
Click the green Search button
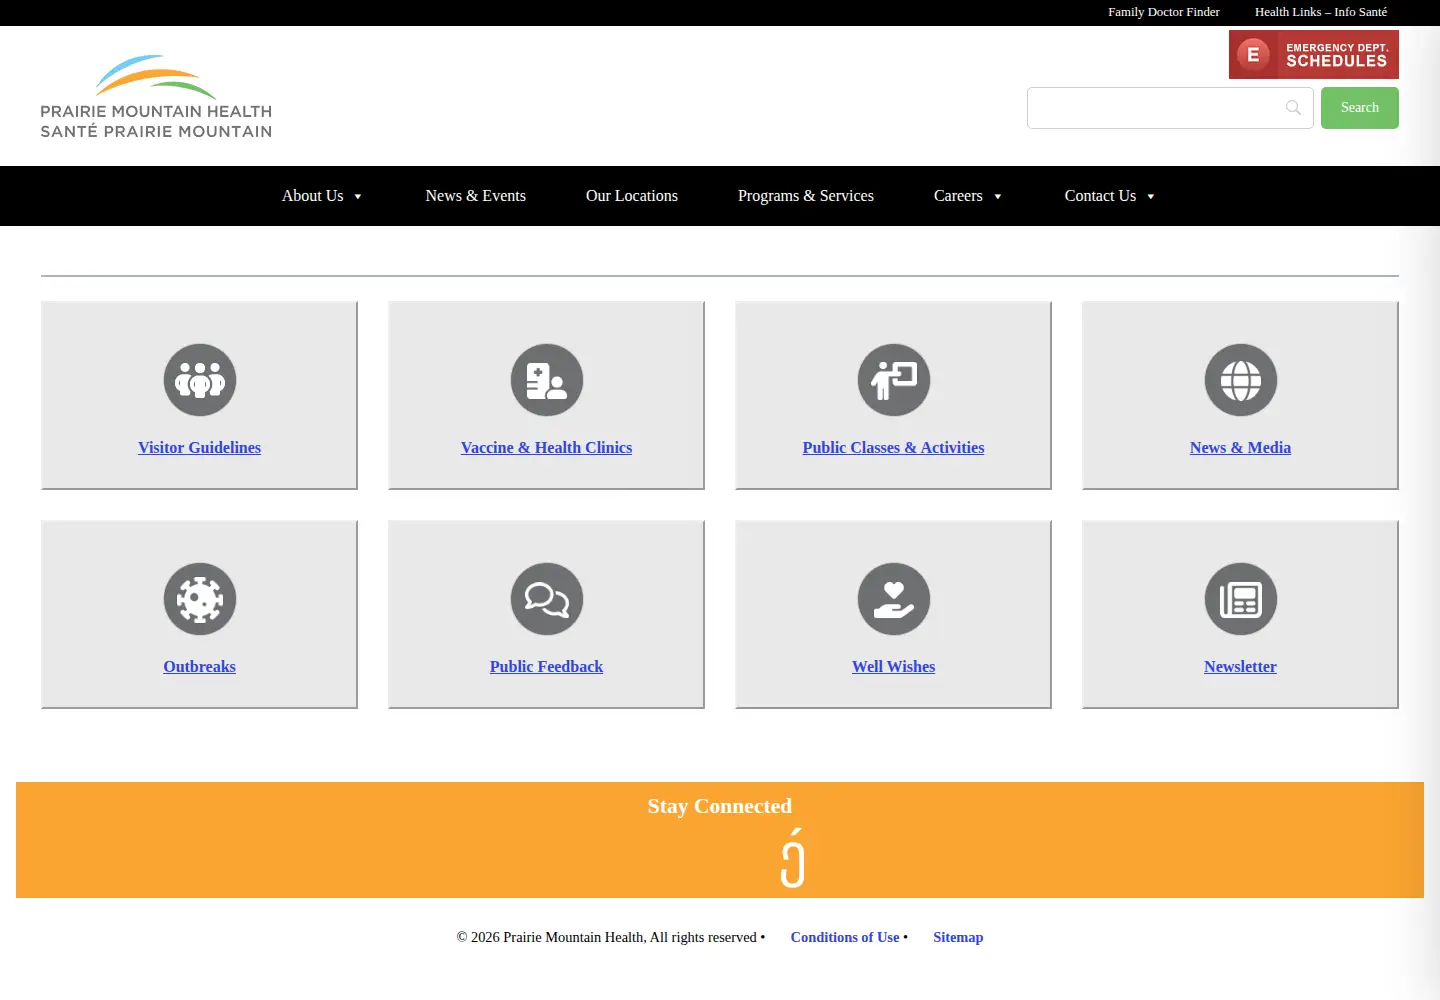(x=1360, y=108)
